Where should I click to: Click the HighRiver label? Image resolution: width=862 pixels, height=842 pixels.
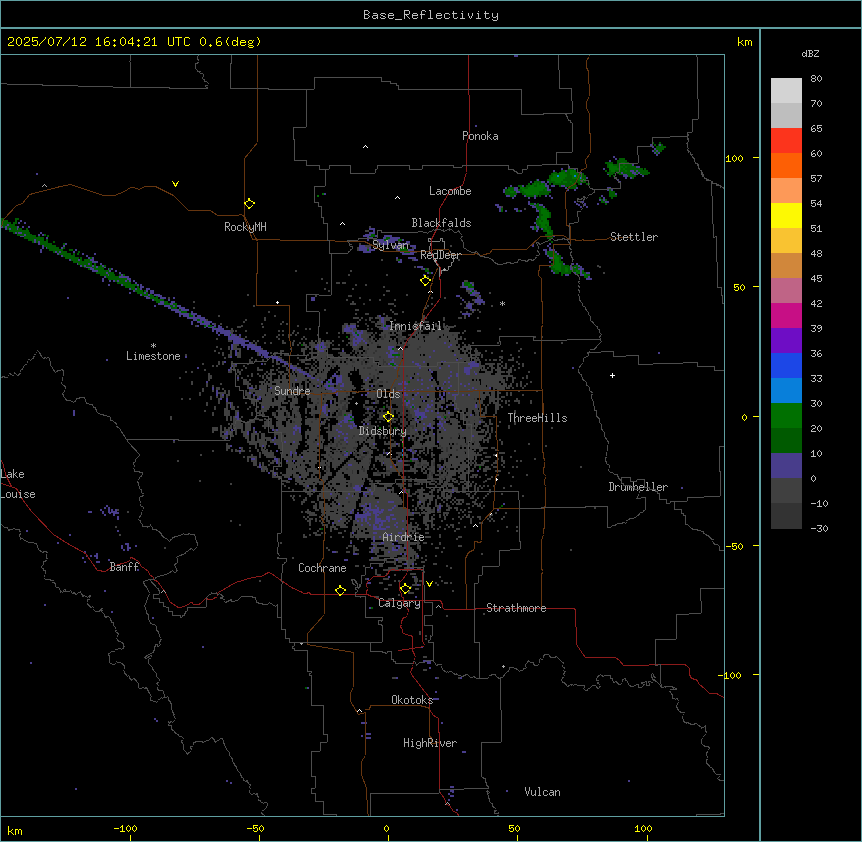(x=430, y=743)
